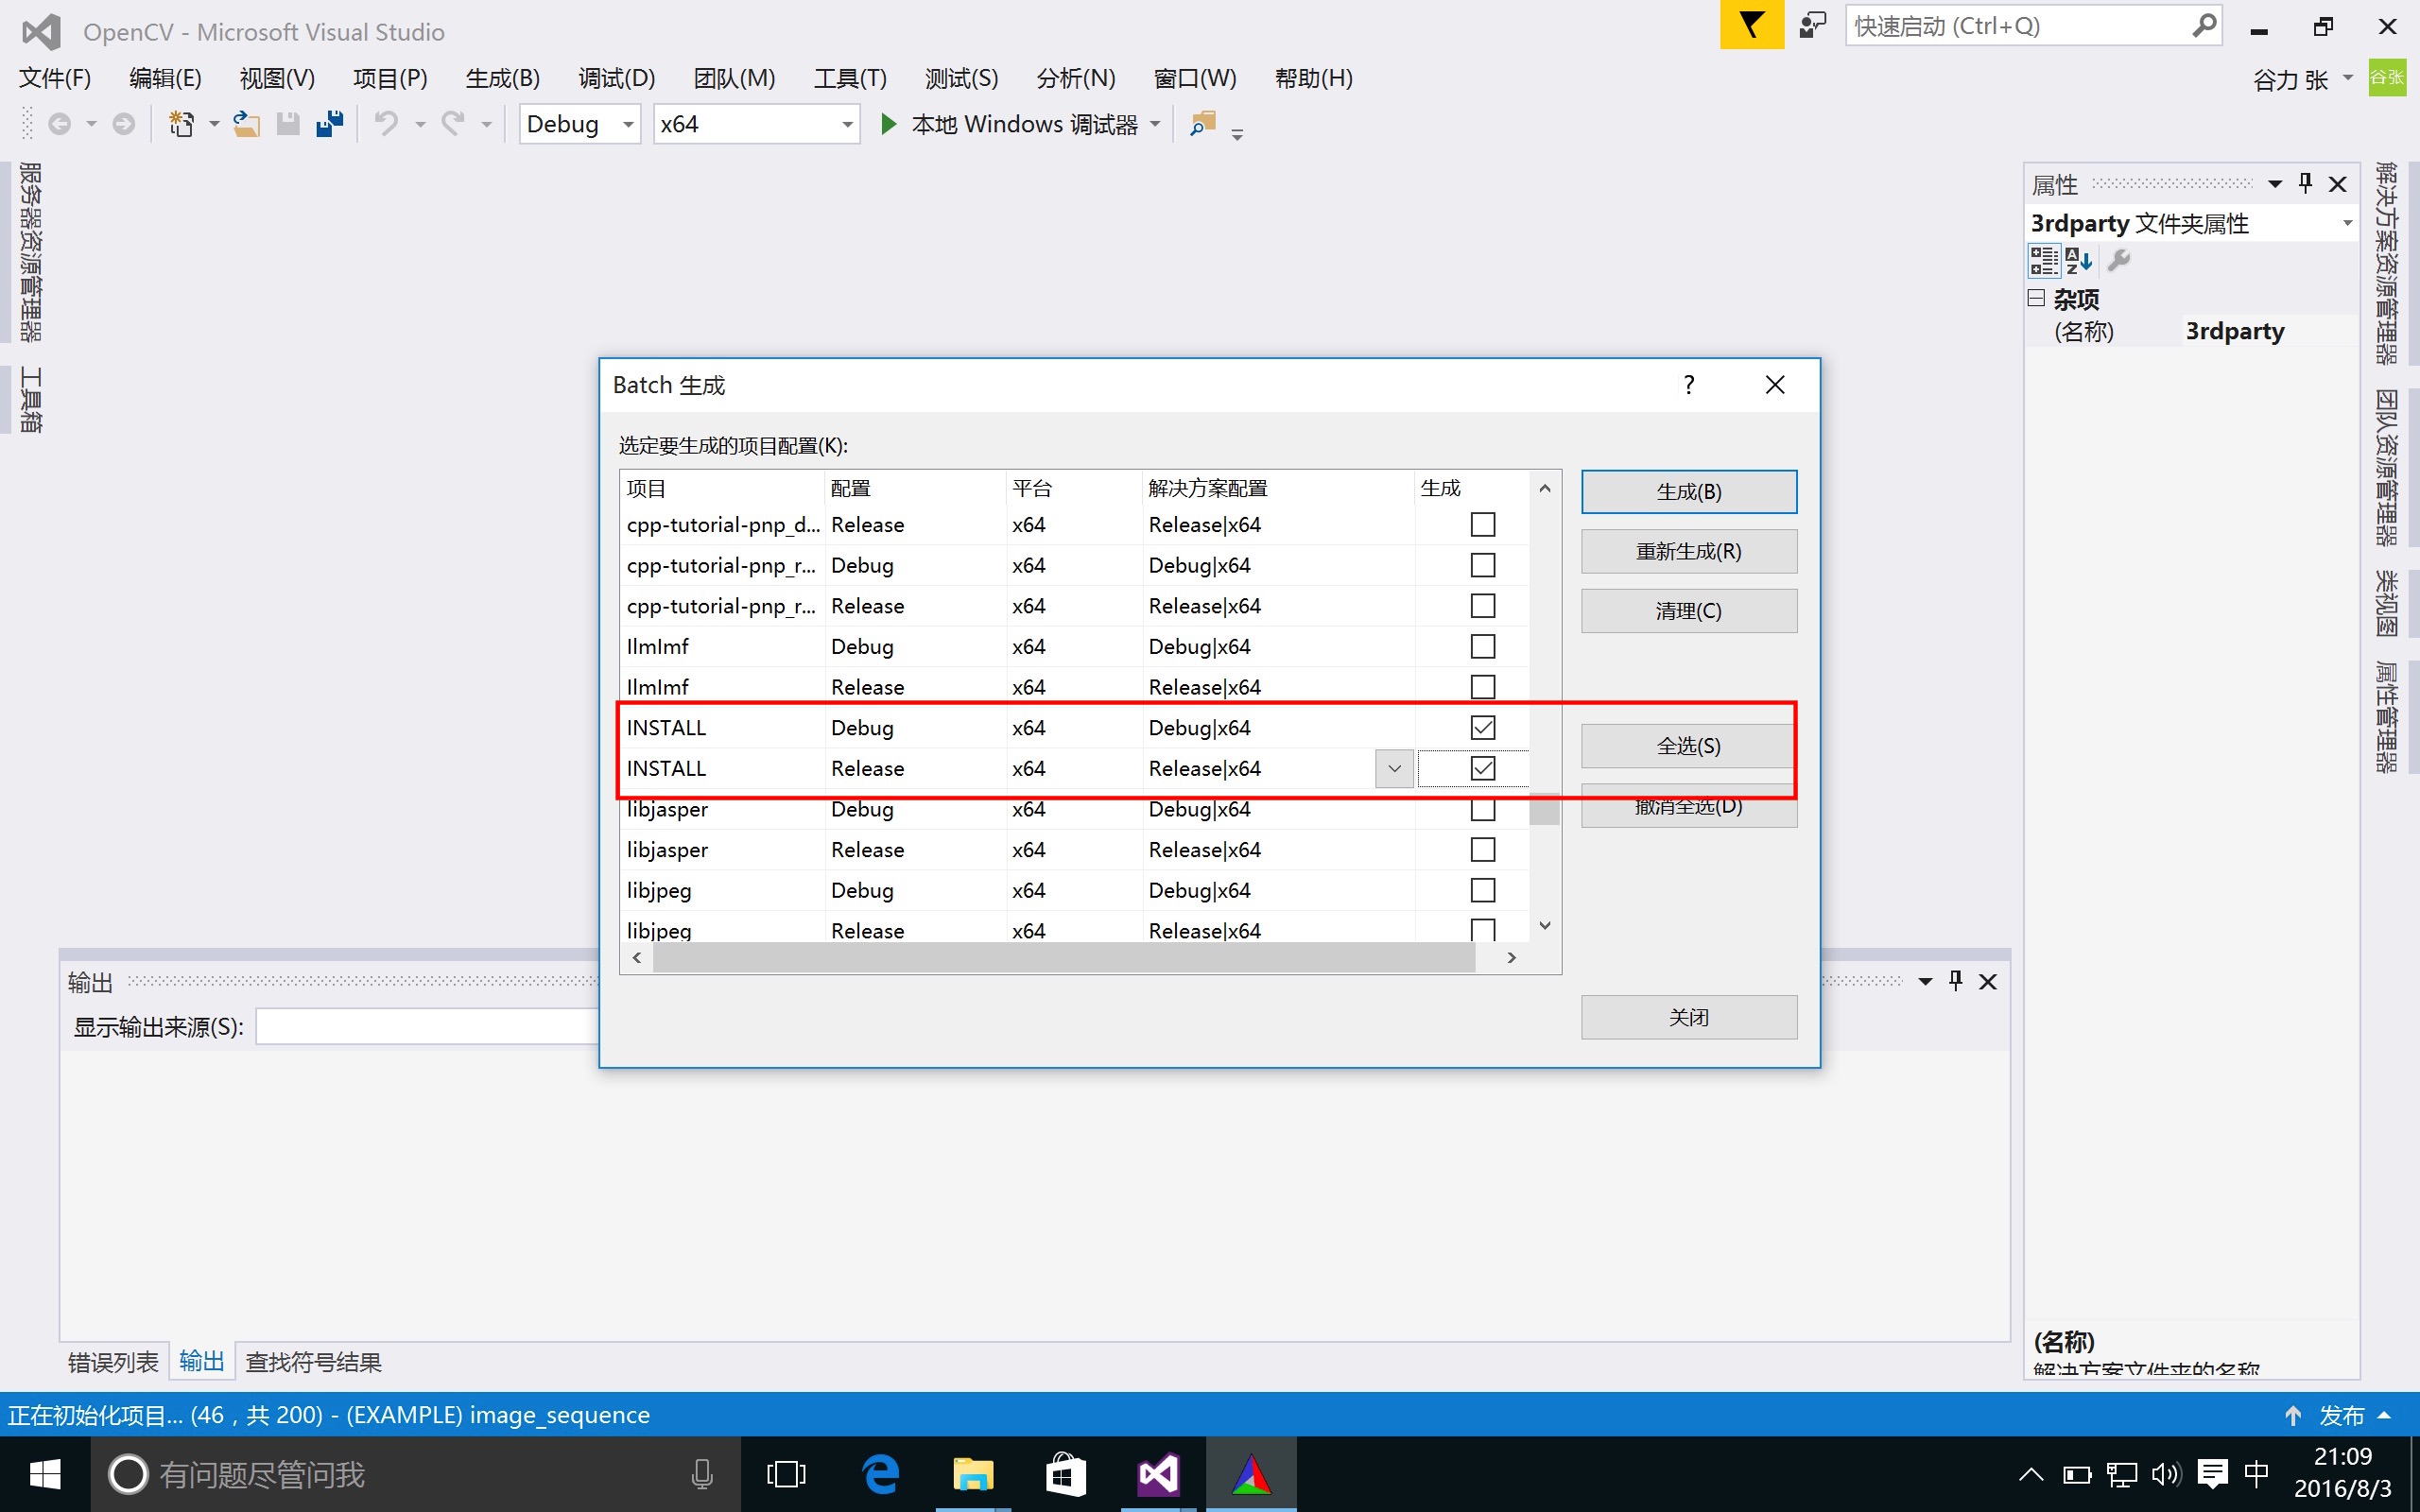Click the 清理(C) clean button
Viewport: 2420px width, 1512px height.
1688,611
